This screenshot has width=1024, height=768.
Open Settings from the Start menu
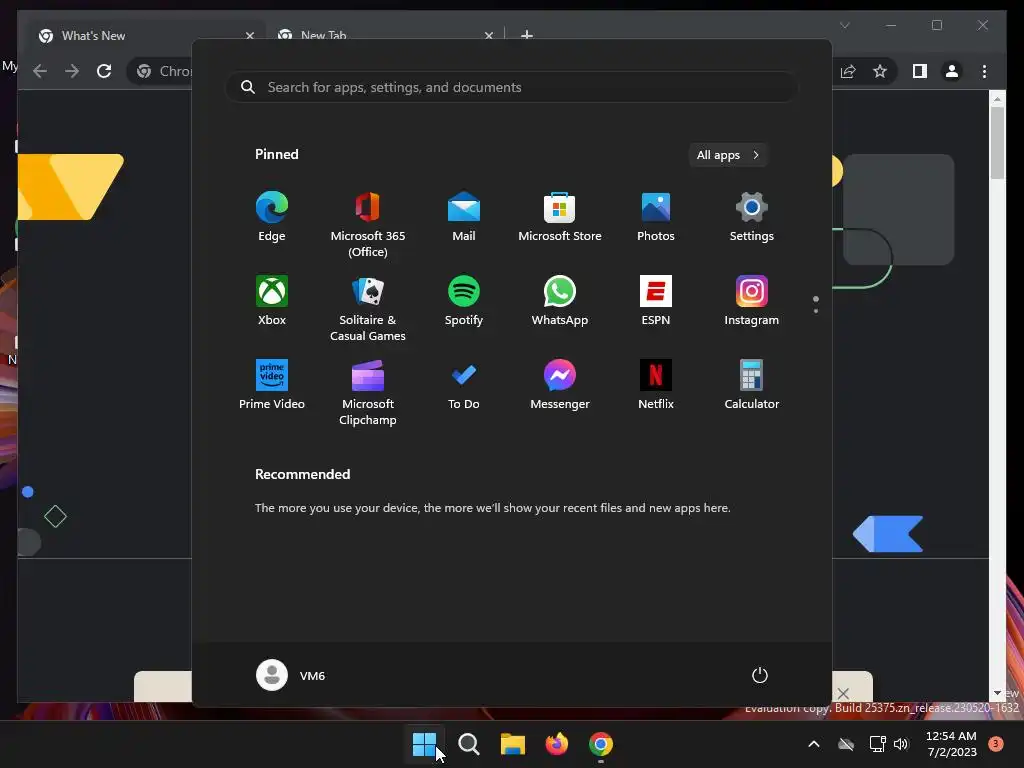pos(752,217)
